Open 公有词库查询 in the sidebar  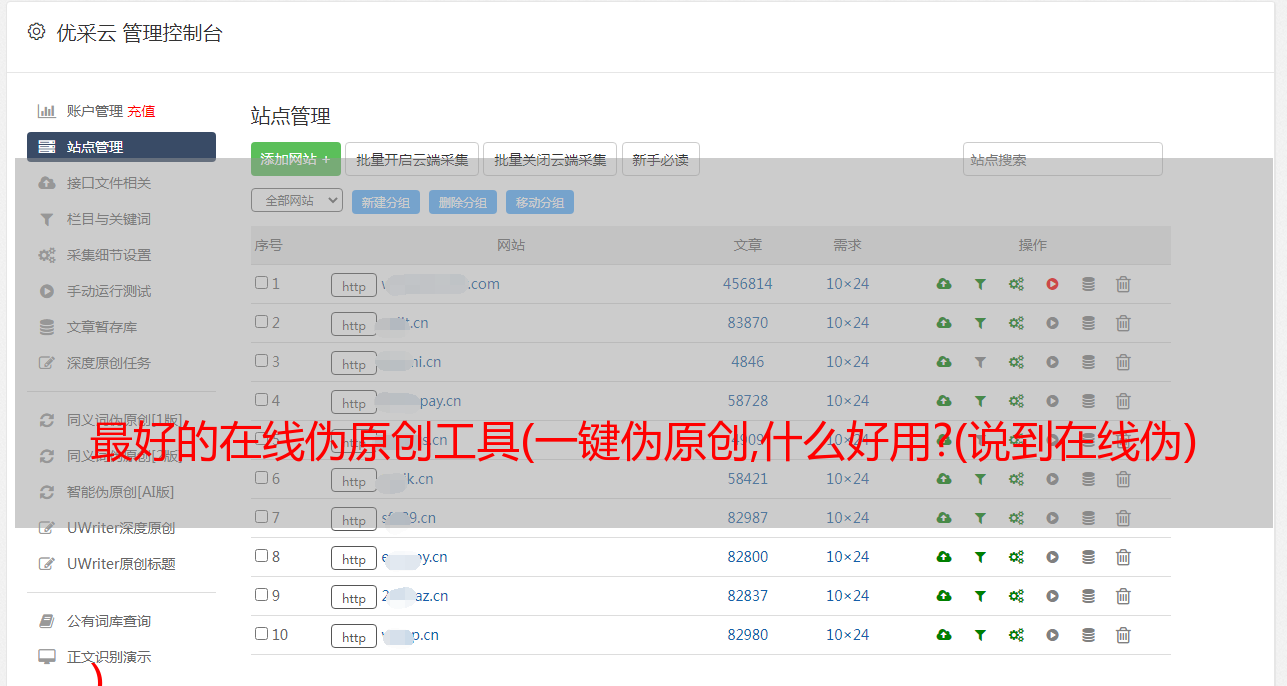tap(109, 621)
